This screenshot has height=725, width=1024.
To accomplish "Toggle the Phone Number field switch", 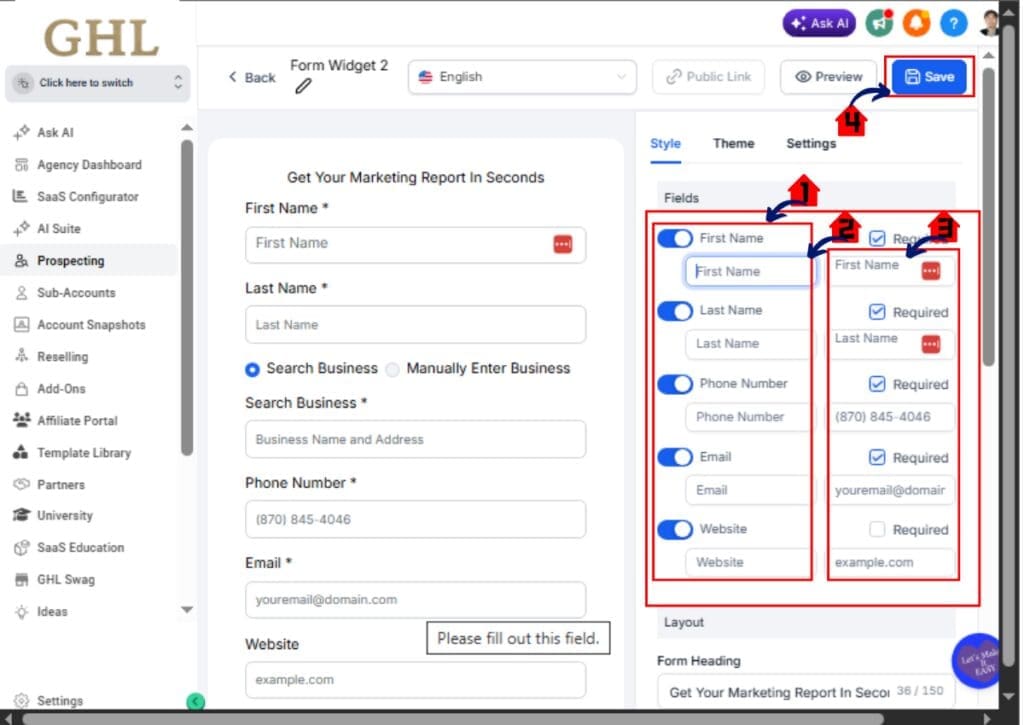I will tap(675, 384).
